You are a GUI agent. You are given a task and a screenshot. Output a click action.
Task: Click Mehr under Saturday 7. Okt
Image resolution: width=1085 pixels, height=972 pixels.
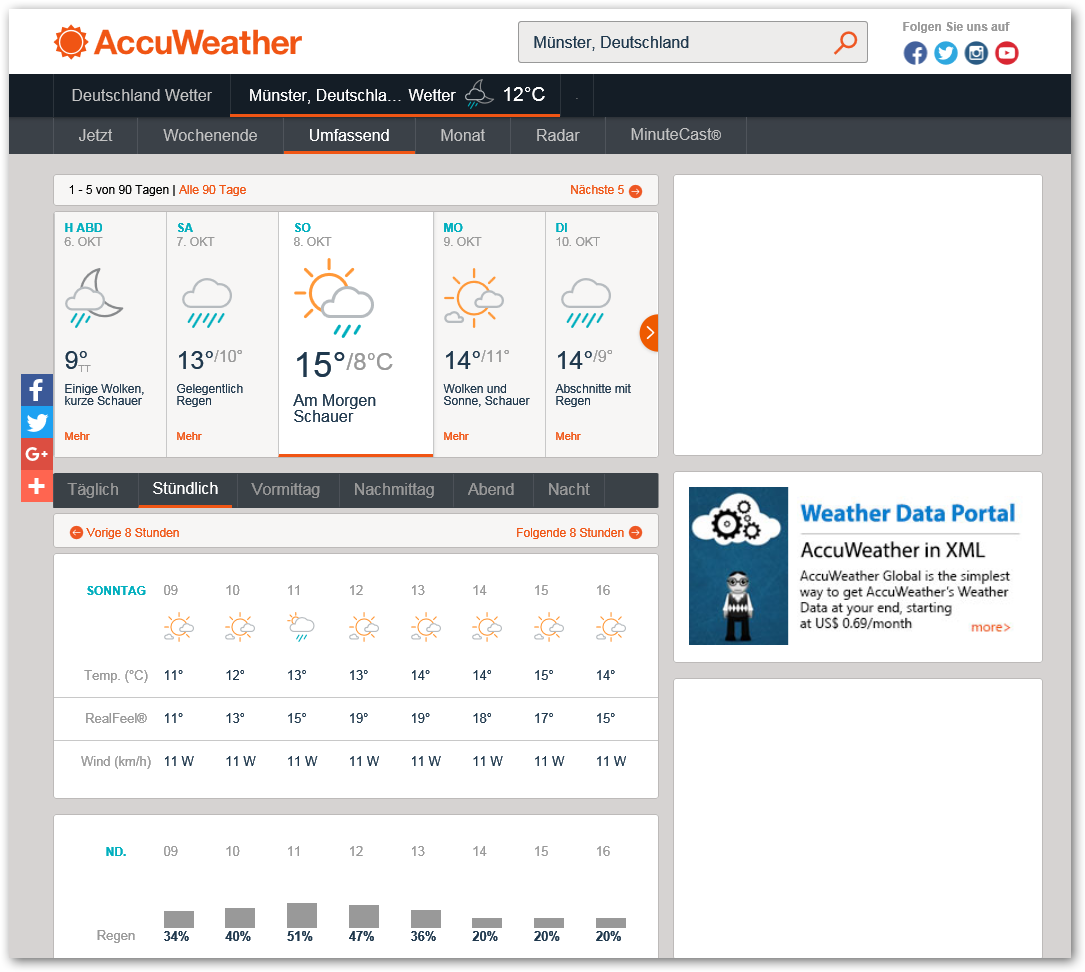pyautogui.click(x=189, y=436)
